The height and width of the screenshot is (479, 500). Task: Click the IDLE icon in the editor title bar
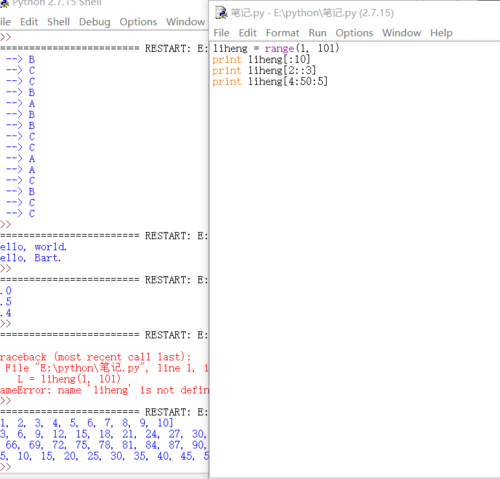coord(221,13)
